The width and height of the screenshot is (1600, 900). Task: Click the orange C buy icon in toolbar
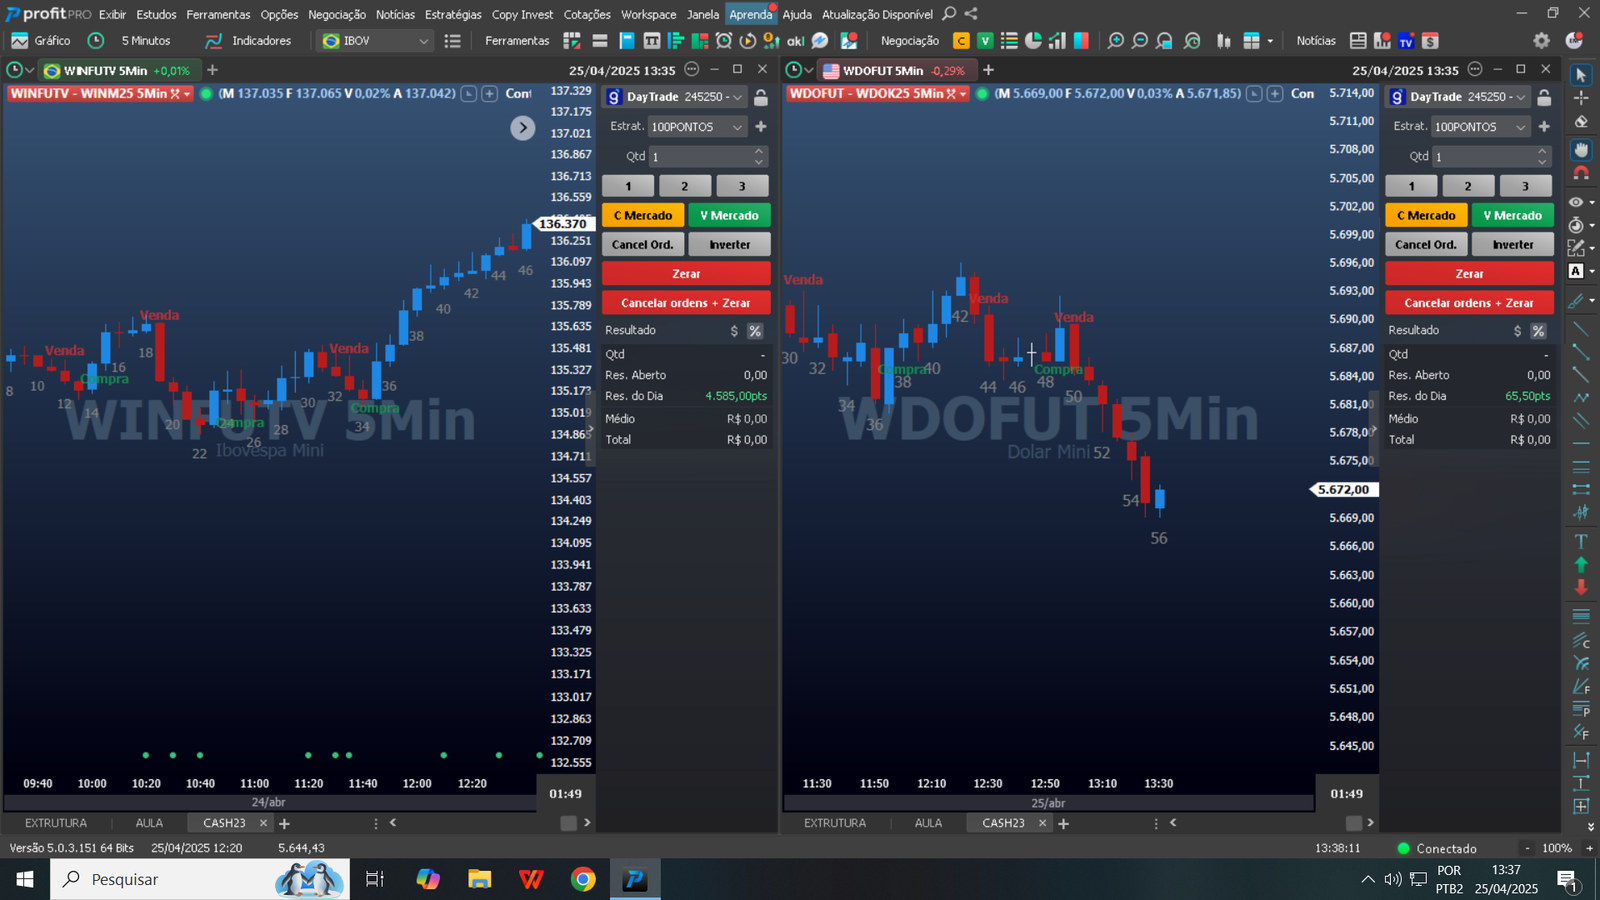coord(961,41)
